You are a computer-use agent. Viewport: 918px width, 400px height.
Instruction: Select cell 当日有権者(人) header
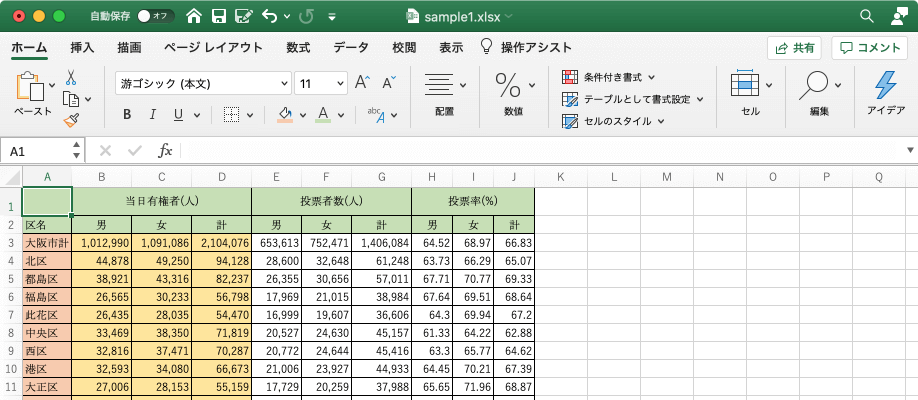click(162, 201)
